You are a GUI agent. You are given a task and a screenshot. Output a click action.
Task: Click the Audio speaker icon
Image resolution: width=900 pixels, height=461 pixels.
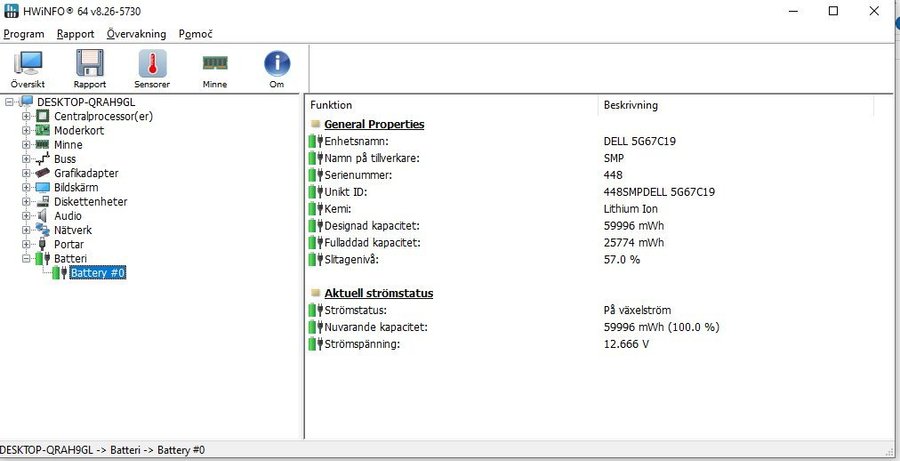coord(42,216)
